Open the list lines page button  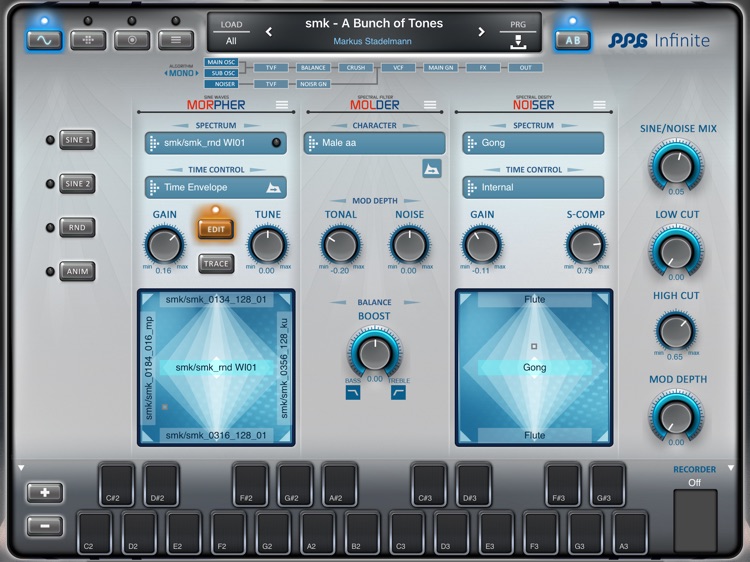click(x=176, y=40)
